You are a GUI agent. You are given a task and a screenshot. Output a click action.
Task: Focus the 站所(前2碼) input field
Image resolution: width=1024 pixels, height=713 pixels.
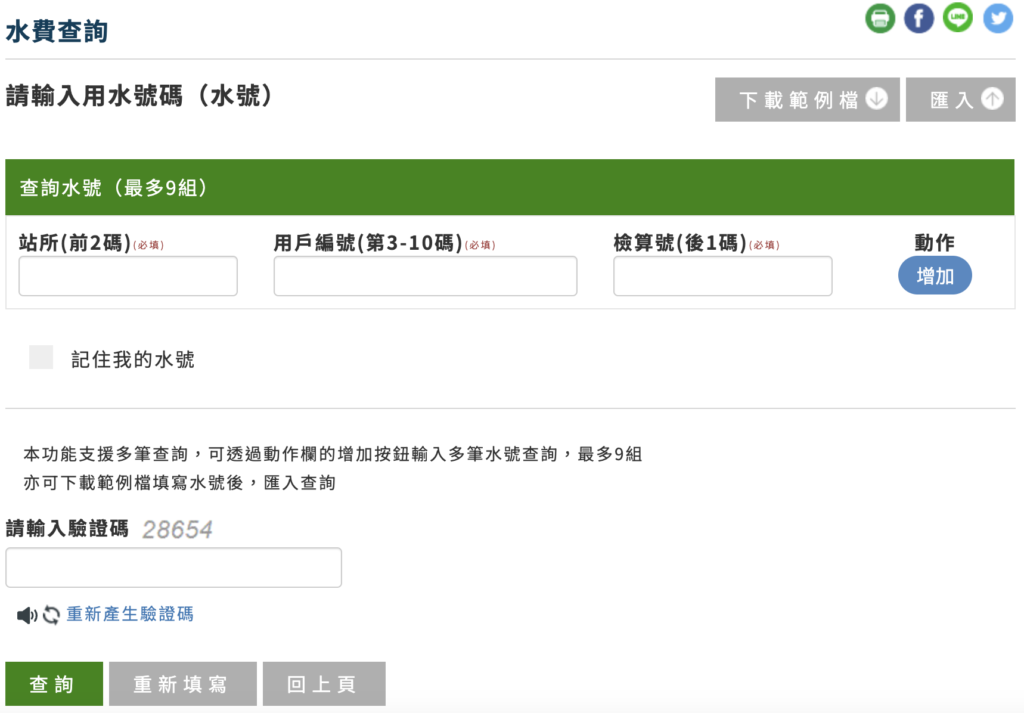(x=128, y=276)
